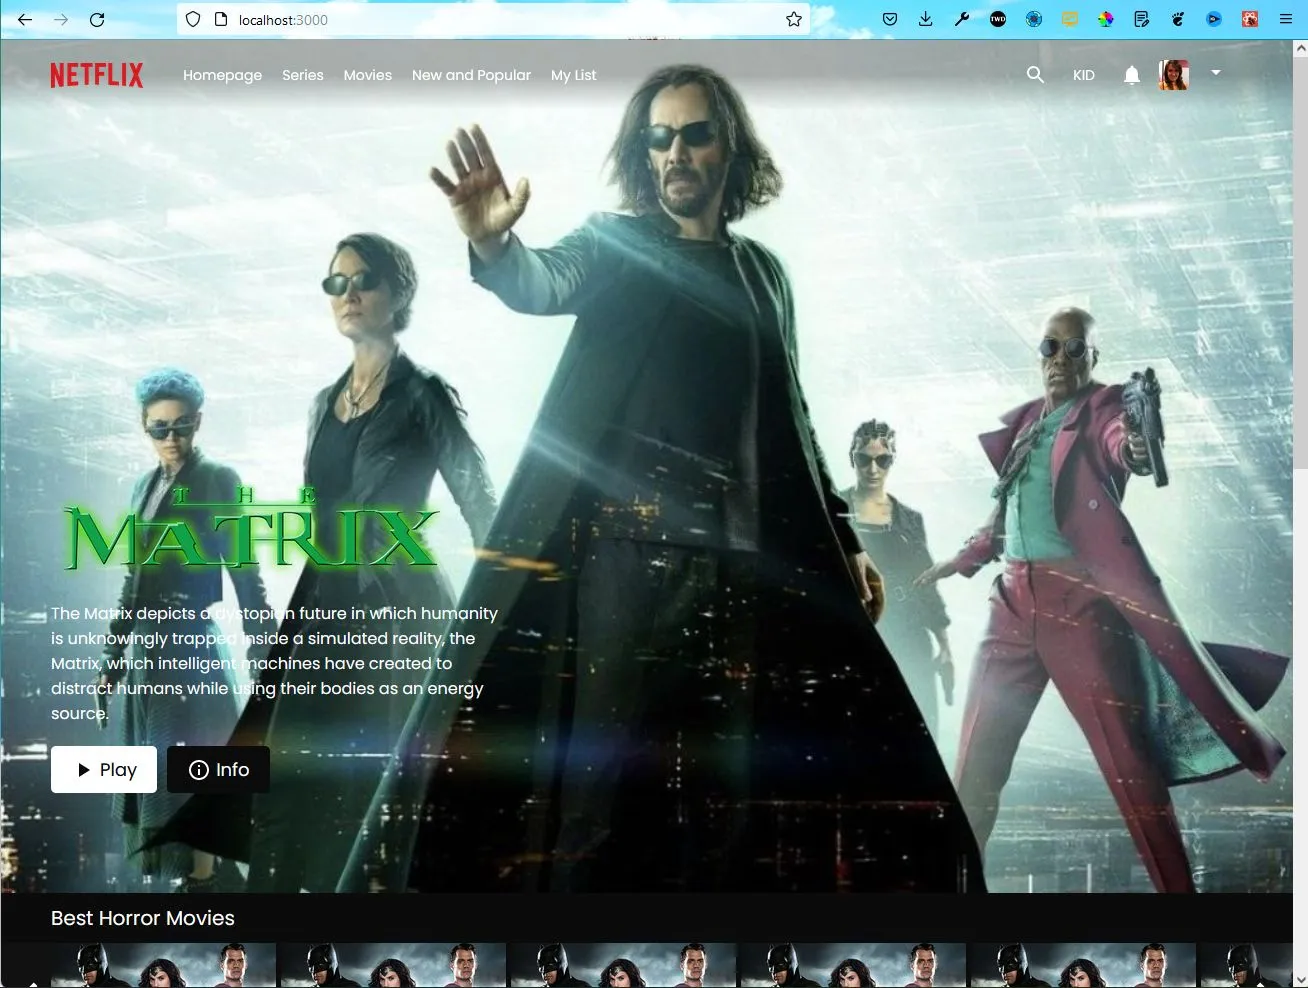Click the notepad with pencil extension icon
Screen dimensions: 1308x988
coord(1142,19)
